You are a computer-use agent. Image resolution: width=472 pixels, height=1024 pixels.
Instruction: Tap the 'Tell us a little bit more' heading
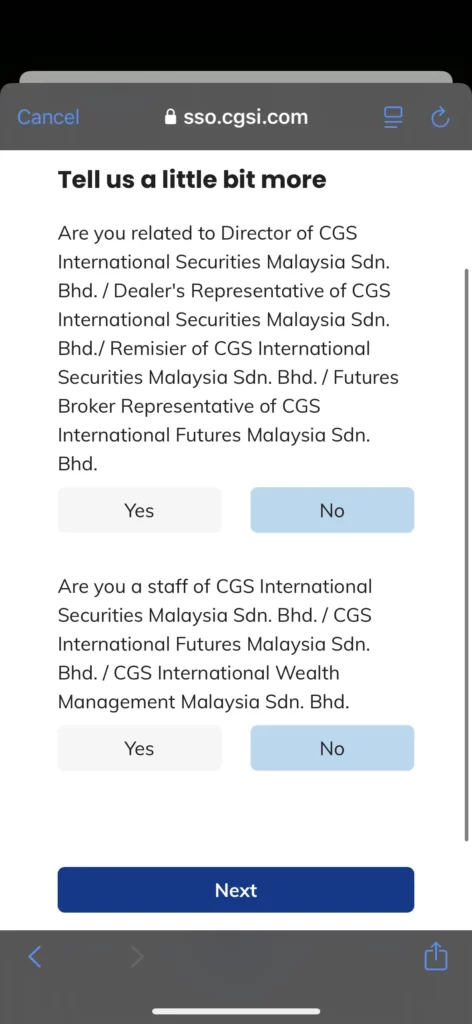pos(192,179)
